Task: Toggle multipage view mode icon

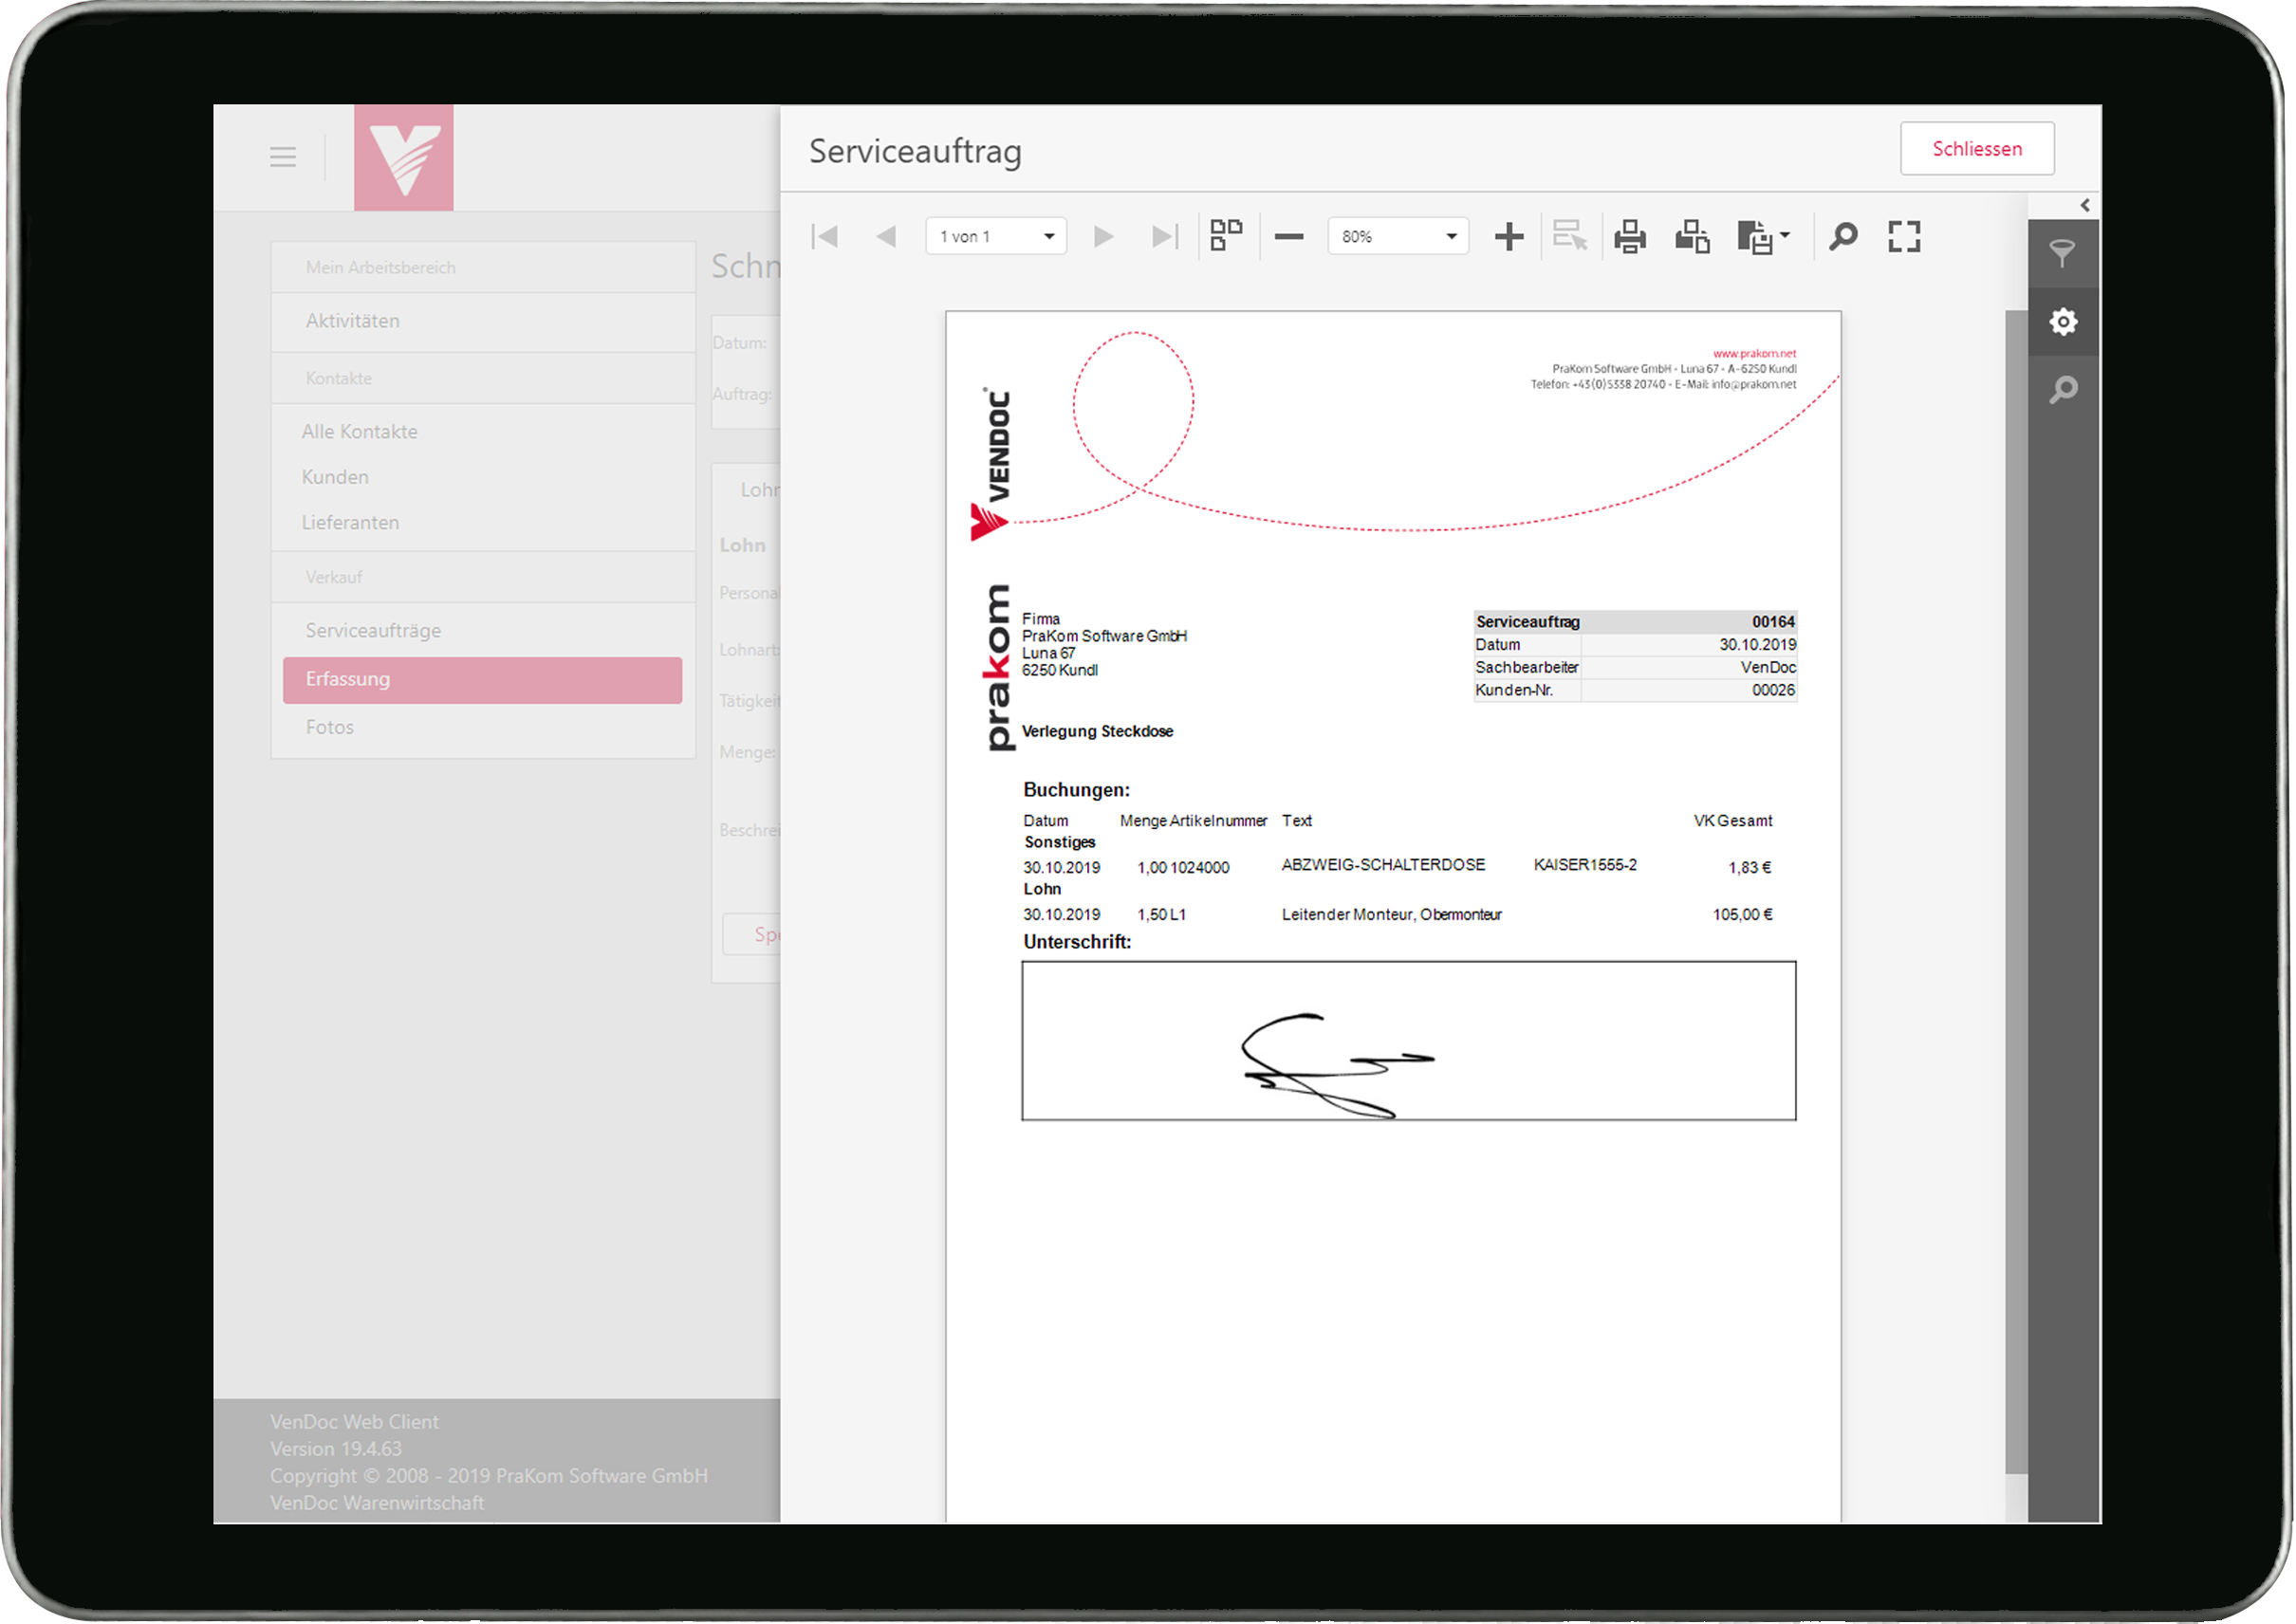Action: 1226,236
